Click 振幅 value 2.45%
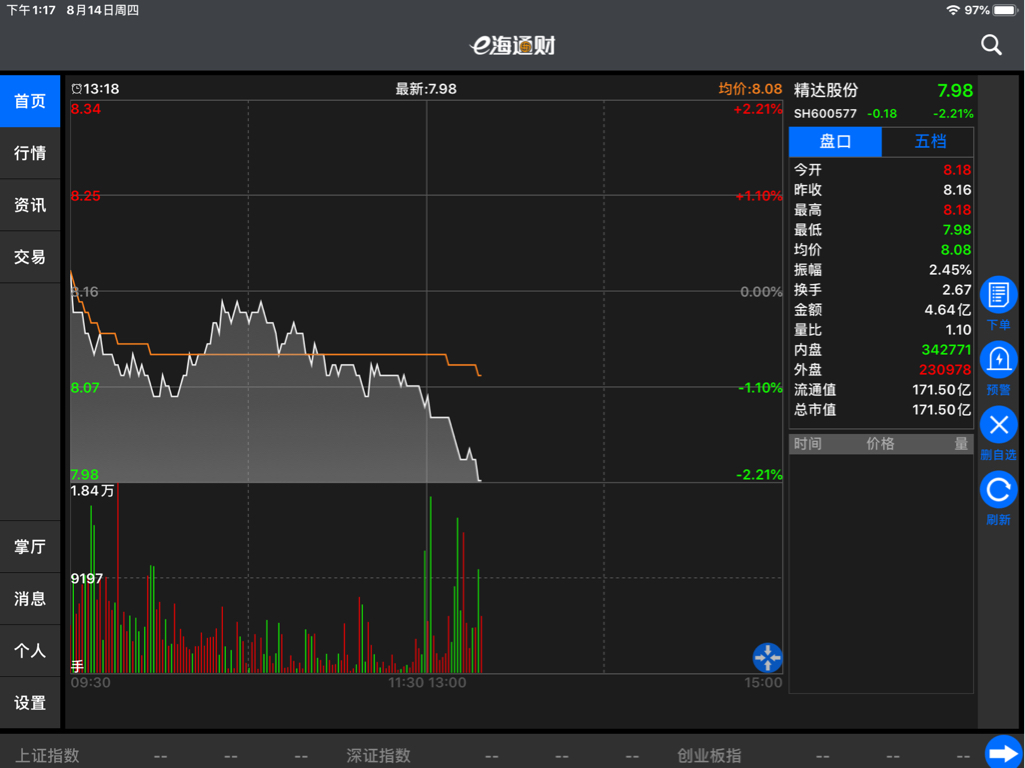This screenshot has width=1025, height=768. tap(950, 270)
